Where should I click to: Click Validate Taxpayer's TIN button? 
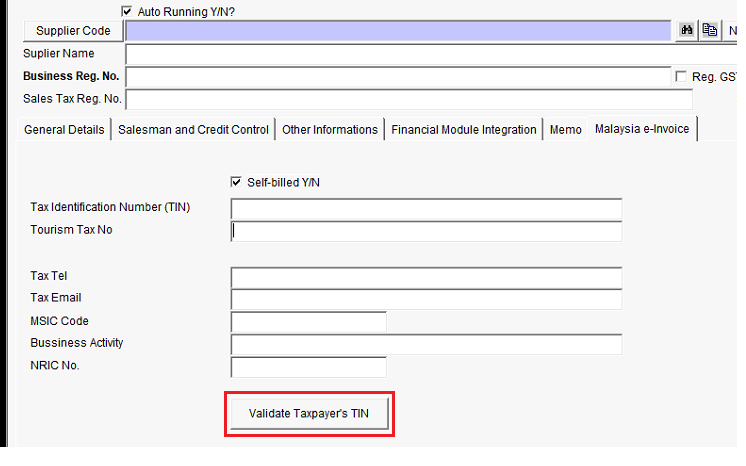[x=309, y=414]
